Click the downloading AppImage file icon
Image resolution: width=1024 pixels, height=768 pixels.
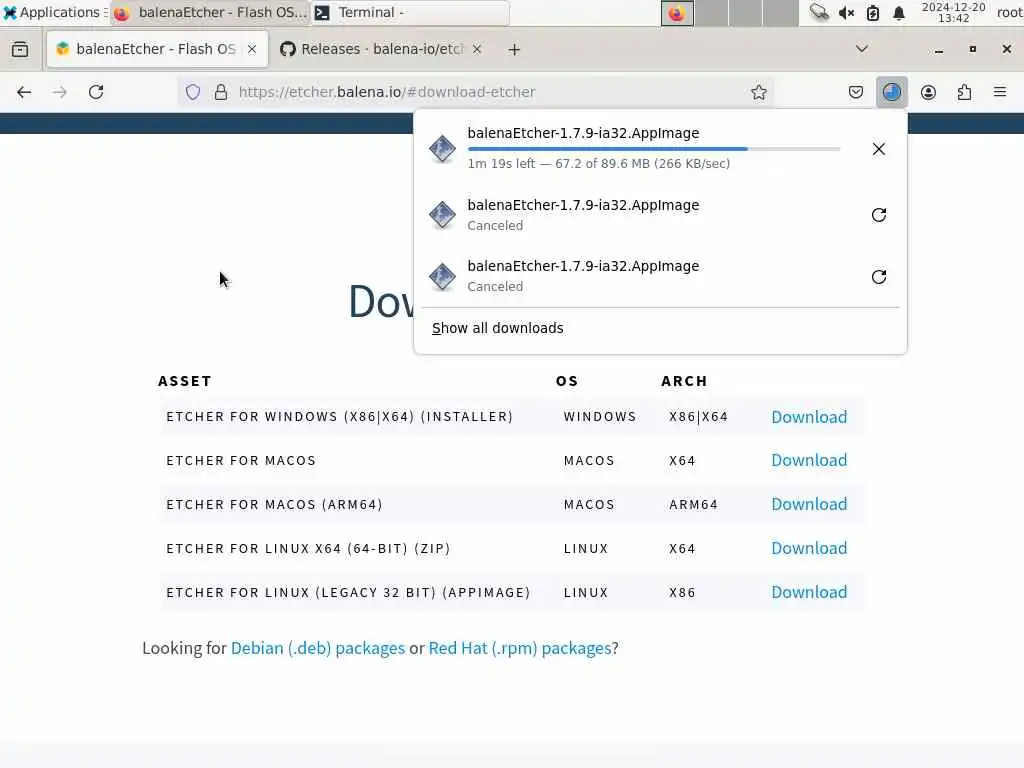pos(442,148)
